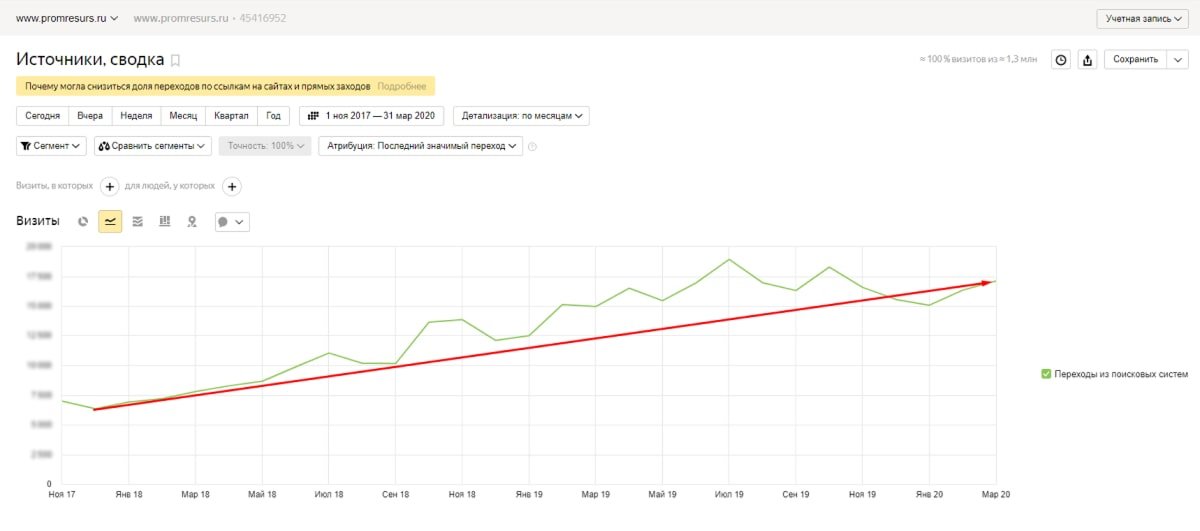Switch to pie chart view

[x=84, y=221]
